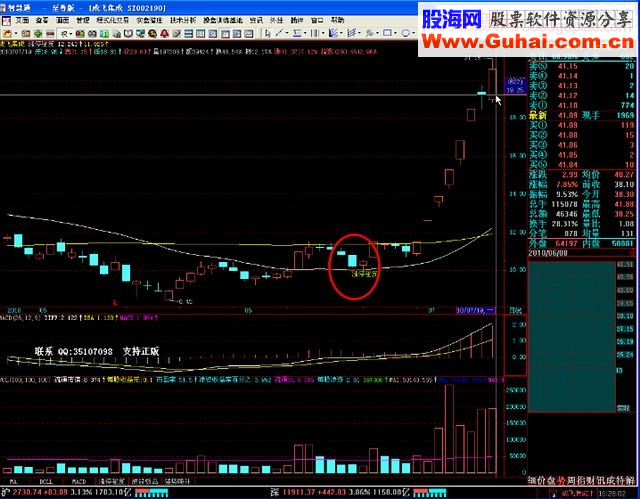Click the period label right of the date axis
This screenshot has height=499, width=640.
[516, 311]
